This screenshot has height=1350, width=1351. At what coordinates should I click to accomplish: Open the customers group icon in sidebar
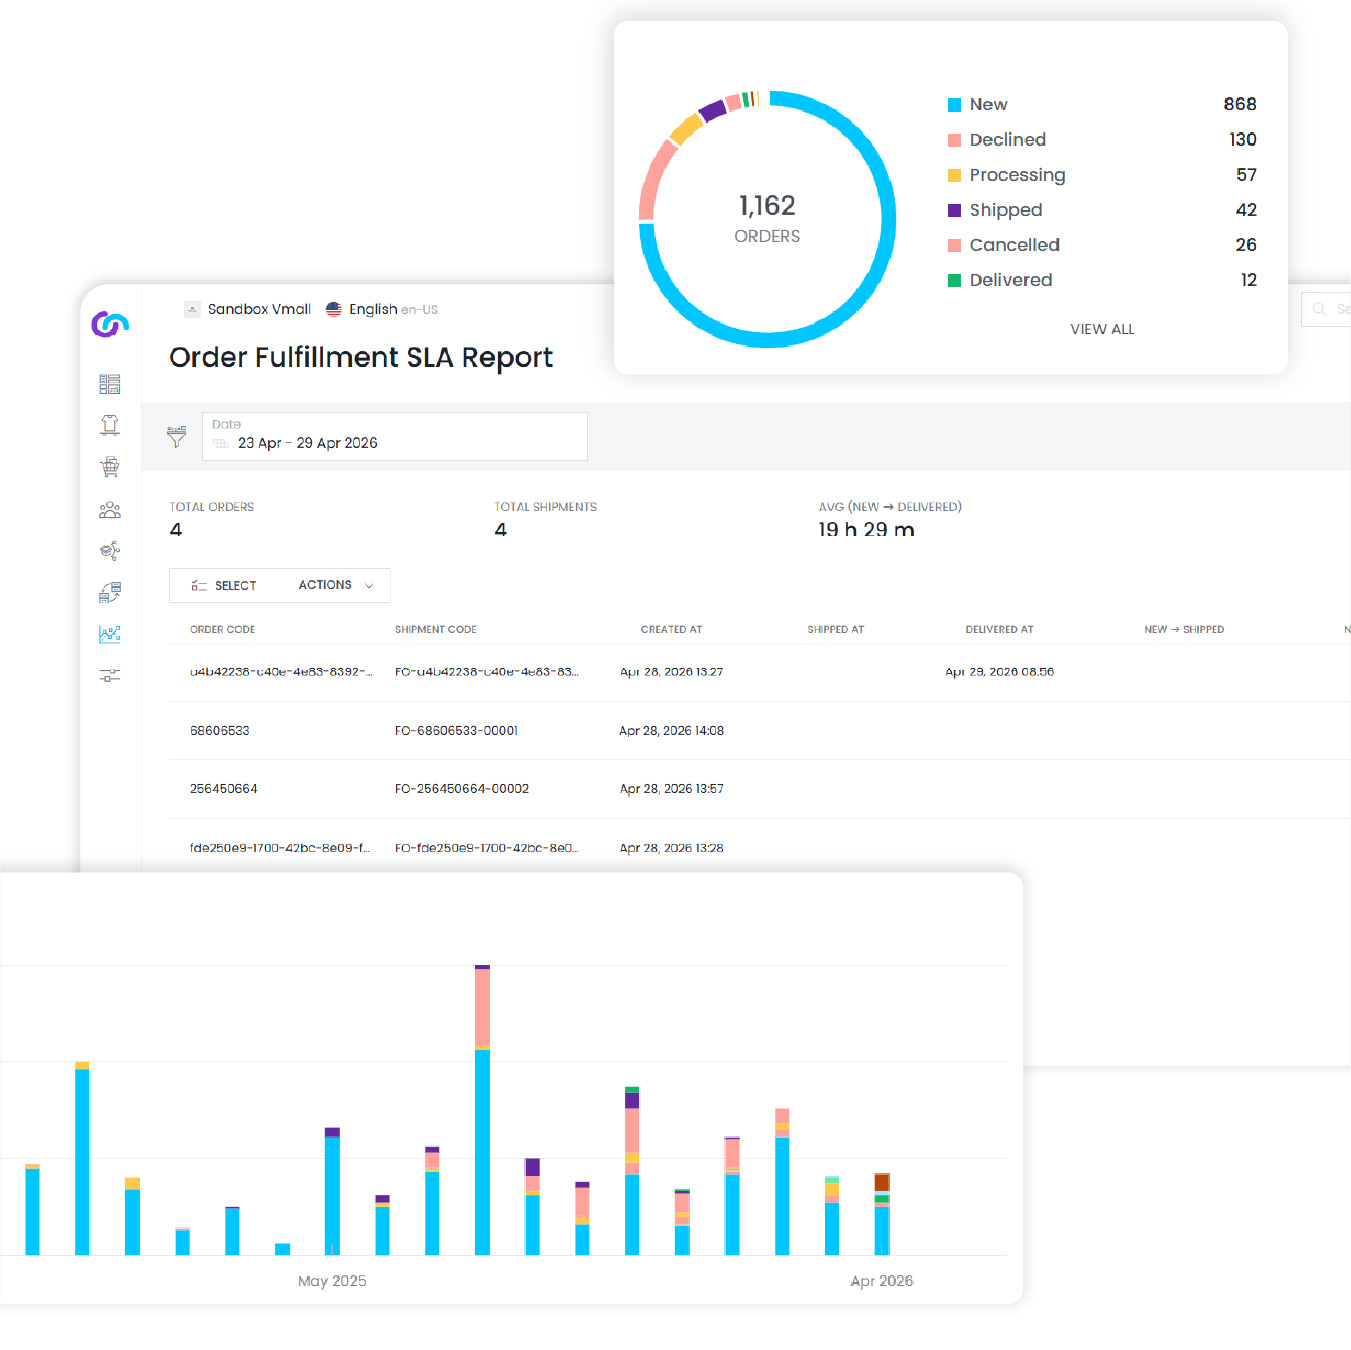coord(110,510)
